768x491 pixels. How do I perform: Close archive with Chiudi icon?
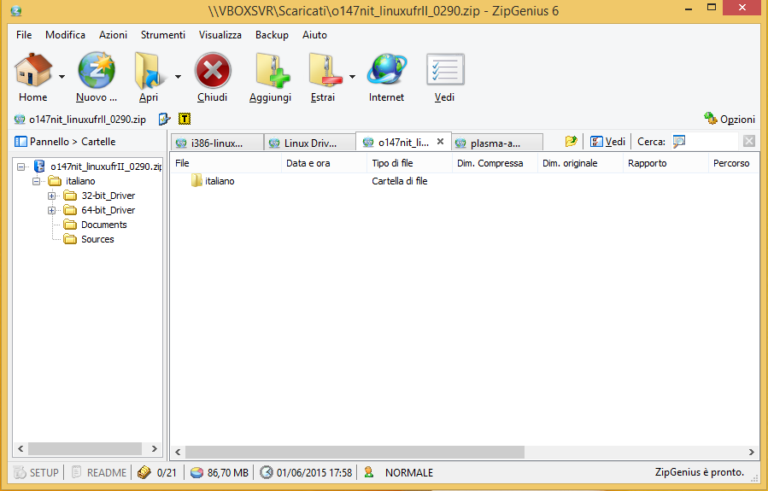point(212,72)
